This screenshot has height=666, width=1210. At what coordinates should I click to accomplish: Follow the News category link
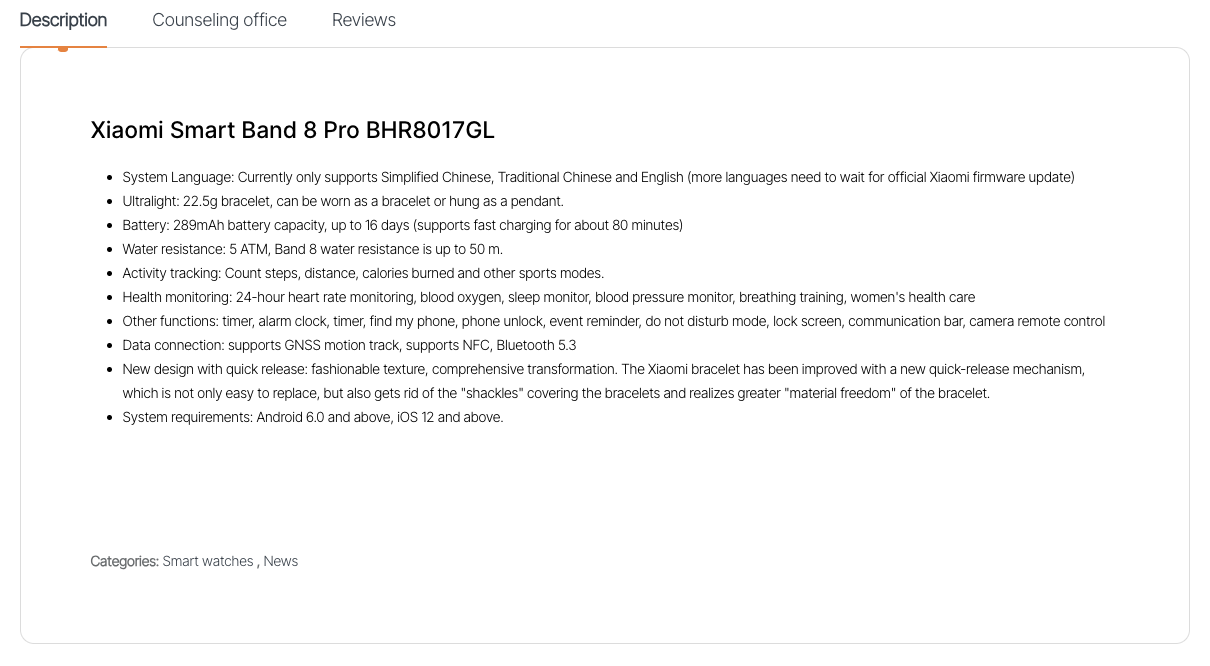[280, 561]
